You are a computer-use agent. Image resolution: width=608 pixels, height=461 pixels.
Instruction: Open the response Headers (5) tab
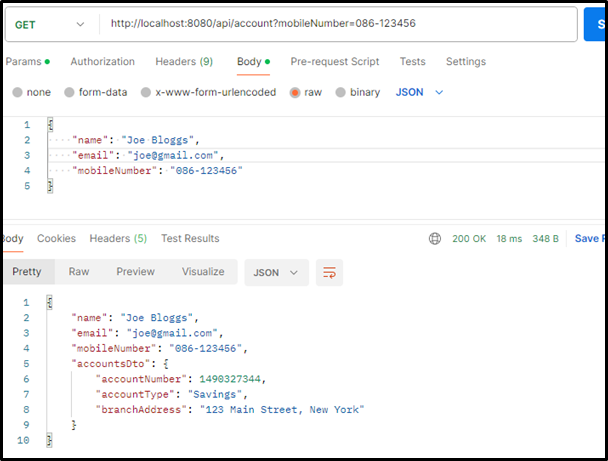(x=118, y=238)
